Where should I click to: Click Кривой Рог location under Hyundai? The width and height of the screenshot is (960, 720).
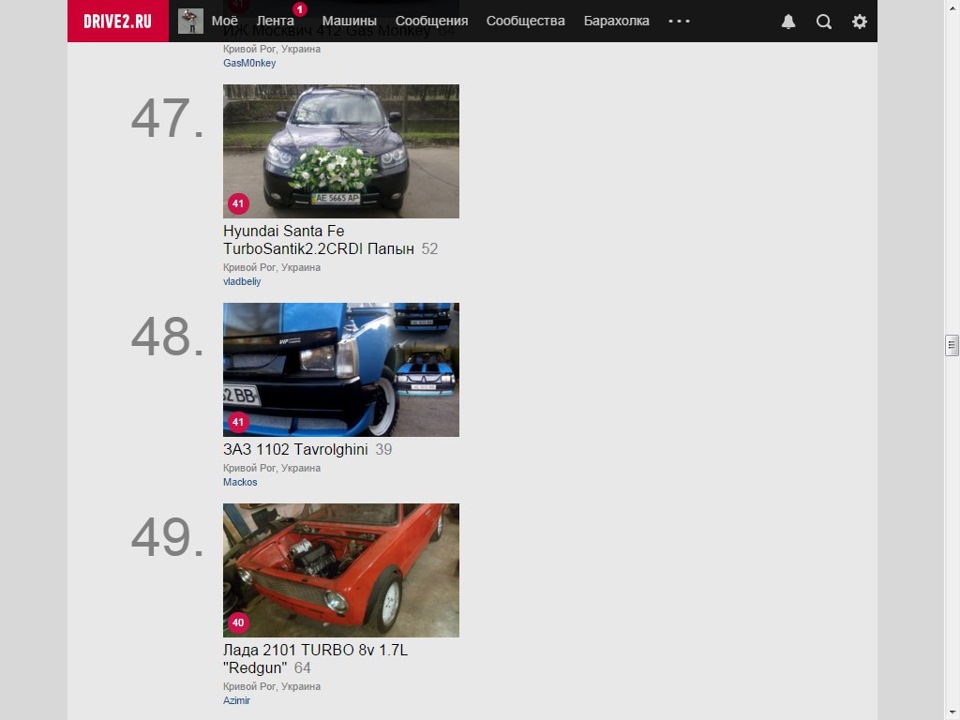tap(272, 268)
